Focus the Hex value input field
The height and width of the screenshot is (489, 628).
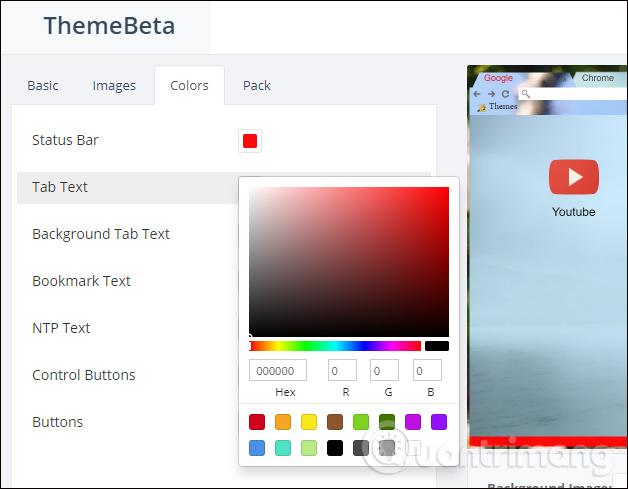point(278,370)
